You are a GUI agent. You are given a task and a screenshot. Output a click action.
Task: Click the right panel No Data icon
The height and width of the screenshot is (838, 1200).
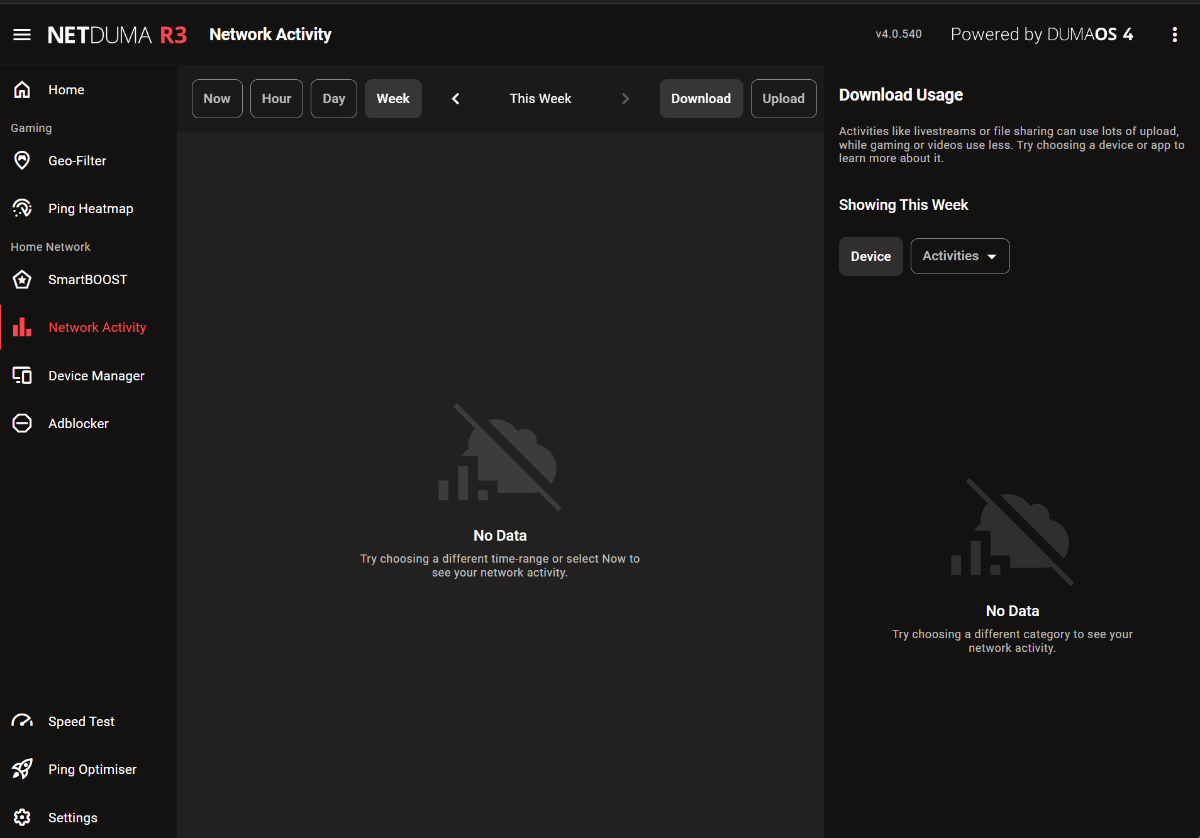(x=1012, y=532)
